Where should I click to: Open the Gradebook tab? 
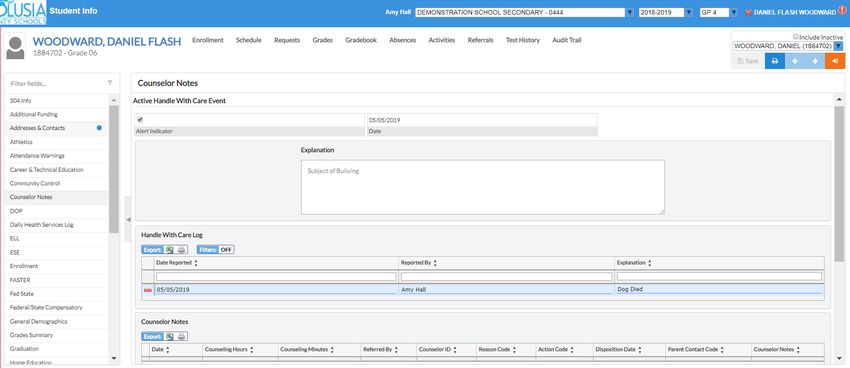[x=361, y=40]
